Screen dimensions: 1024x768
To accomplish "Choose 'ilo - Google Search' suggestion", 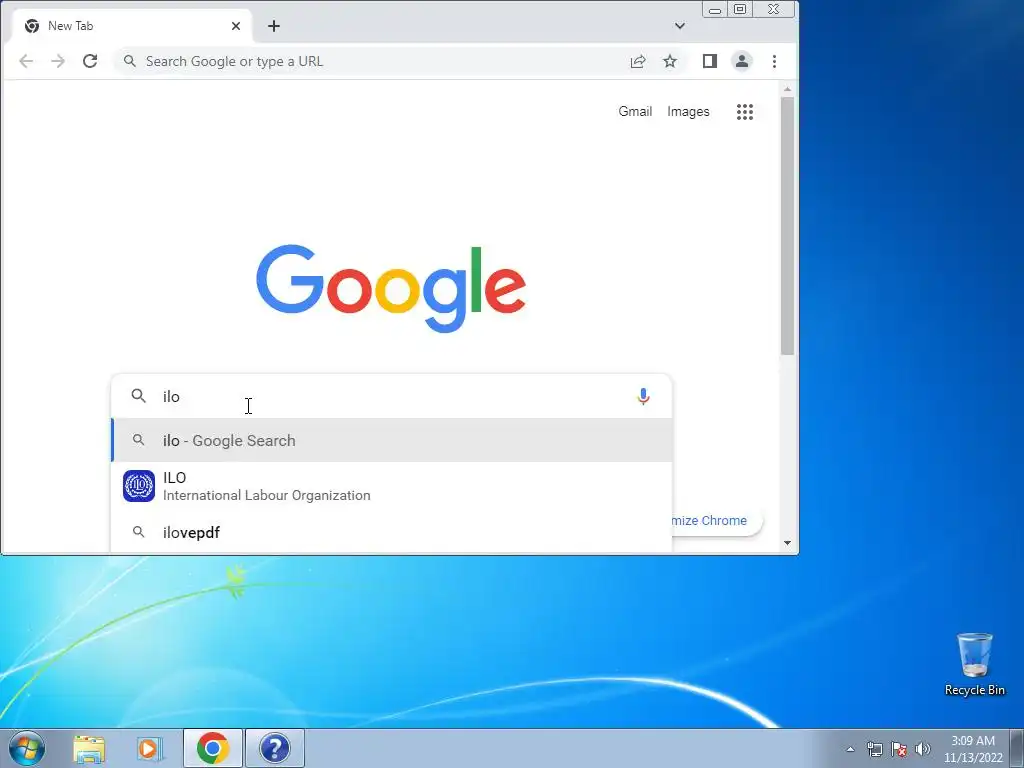I will tap(392, 441).
